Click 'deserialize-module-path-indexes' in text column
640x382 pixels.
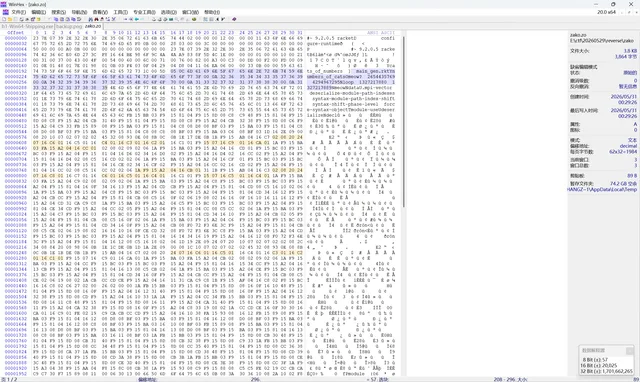pyautogui.click(x=352, y=93)
